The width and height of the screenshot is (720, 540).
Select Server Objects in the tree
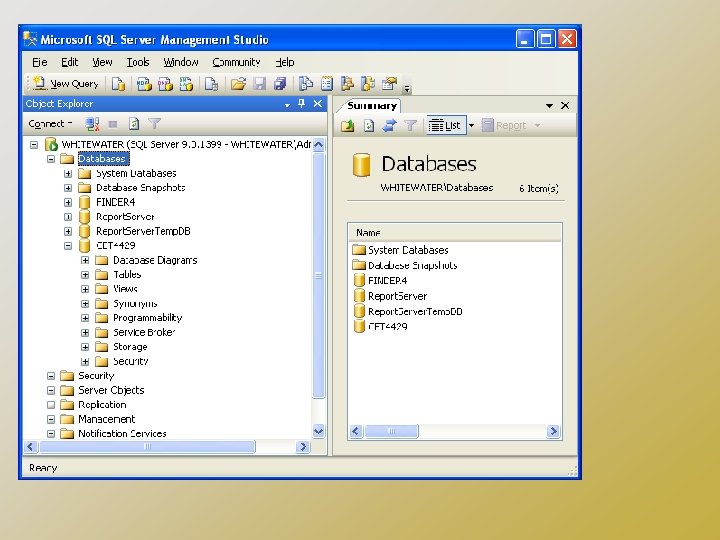point(111,390)
